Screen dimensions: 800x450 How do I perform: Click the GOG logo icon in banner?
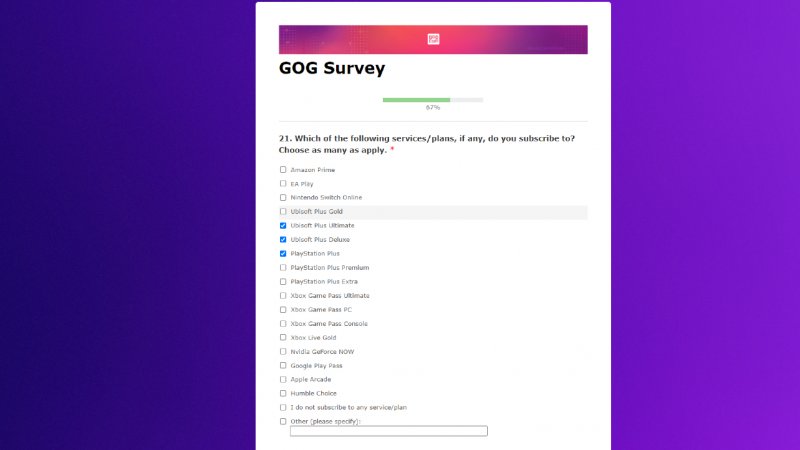point(433,39)
